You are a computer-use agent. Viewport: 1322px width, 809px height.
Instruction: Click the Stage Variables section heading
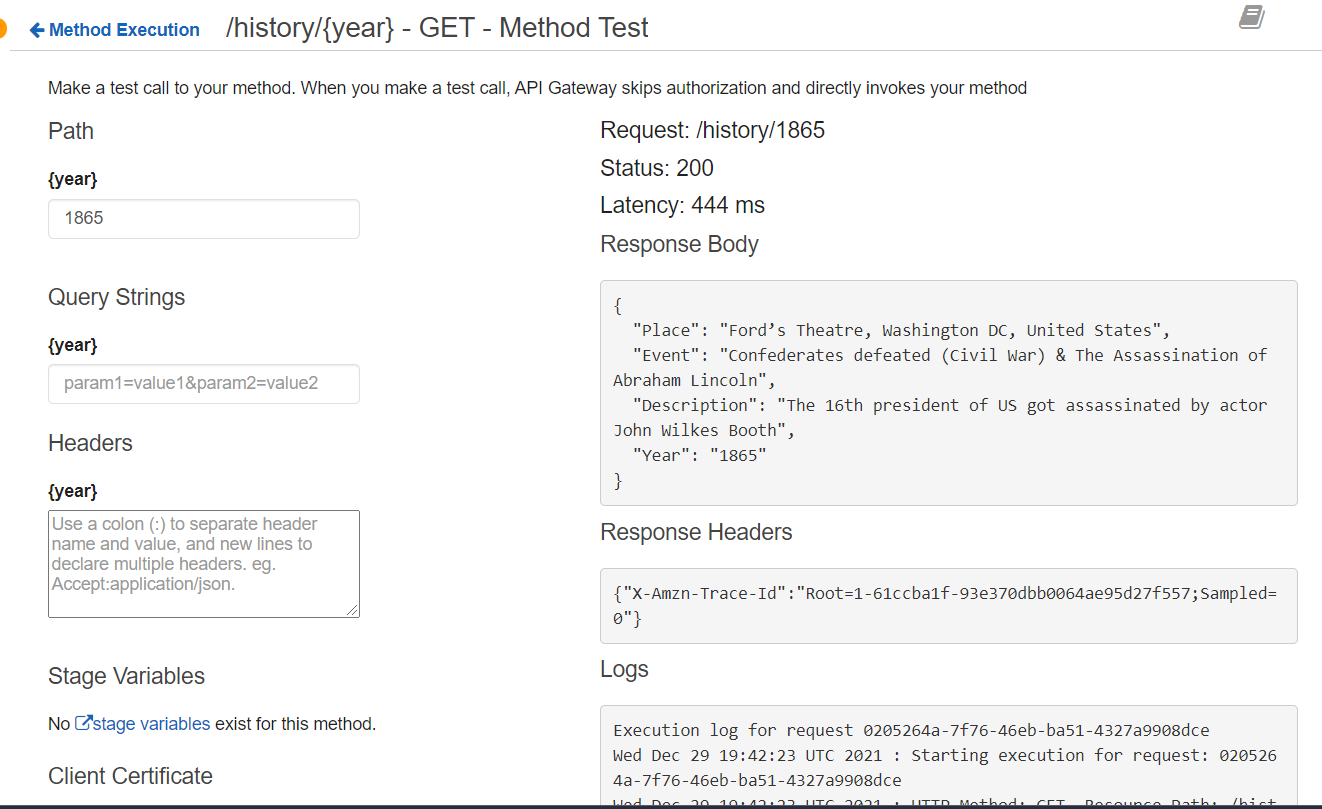(x=125, y=676)
